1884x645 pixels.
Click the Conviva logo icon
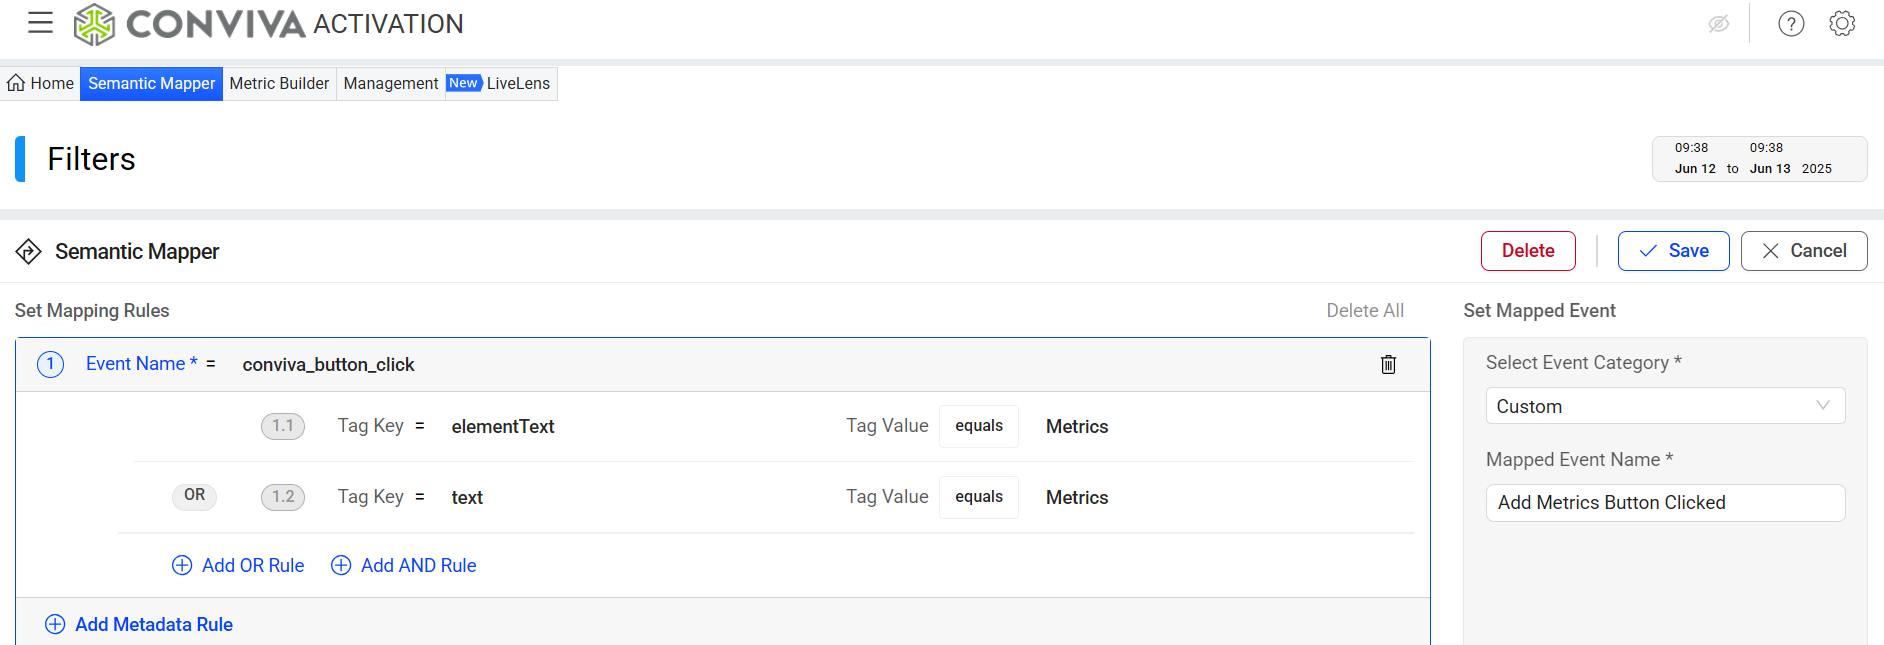click(95, 24)
